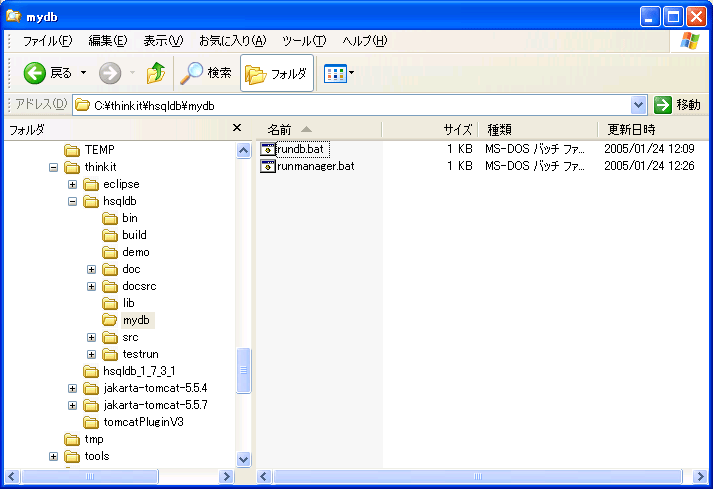
Task: Select the doc folder icon
Action: pyautogui.click(x=110, y=269)
